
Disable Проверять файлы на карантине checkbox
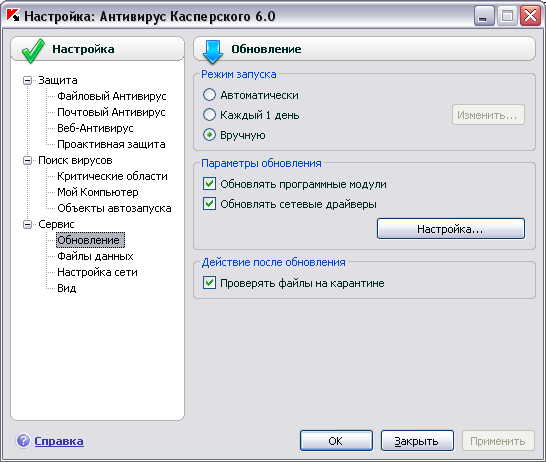[209, 283]
